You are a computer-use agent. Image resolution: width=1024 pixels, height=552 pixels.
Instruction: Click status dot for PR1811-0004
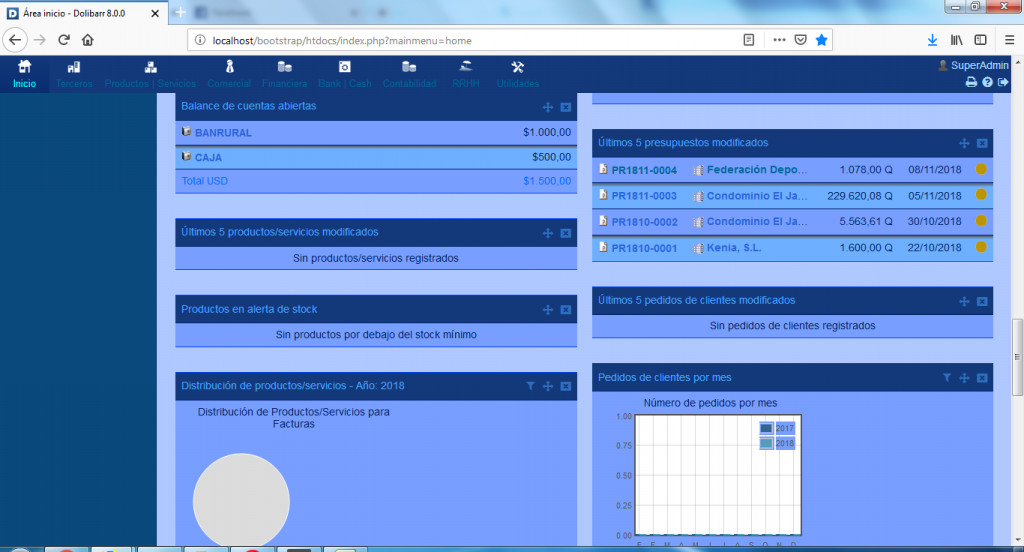pyautogui.click(x=981, y=169)
